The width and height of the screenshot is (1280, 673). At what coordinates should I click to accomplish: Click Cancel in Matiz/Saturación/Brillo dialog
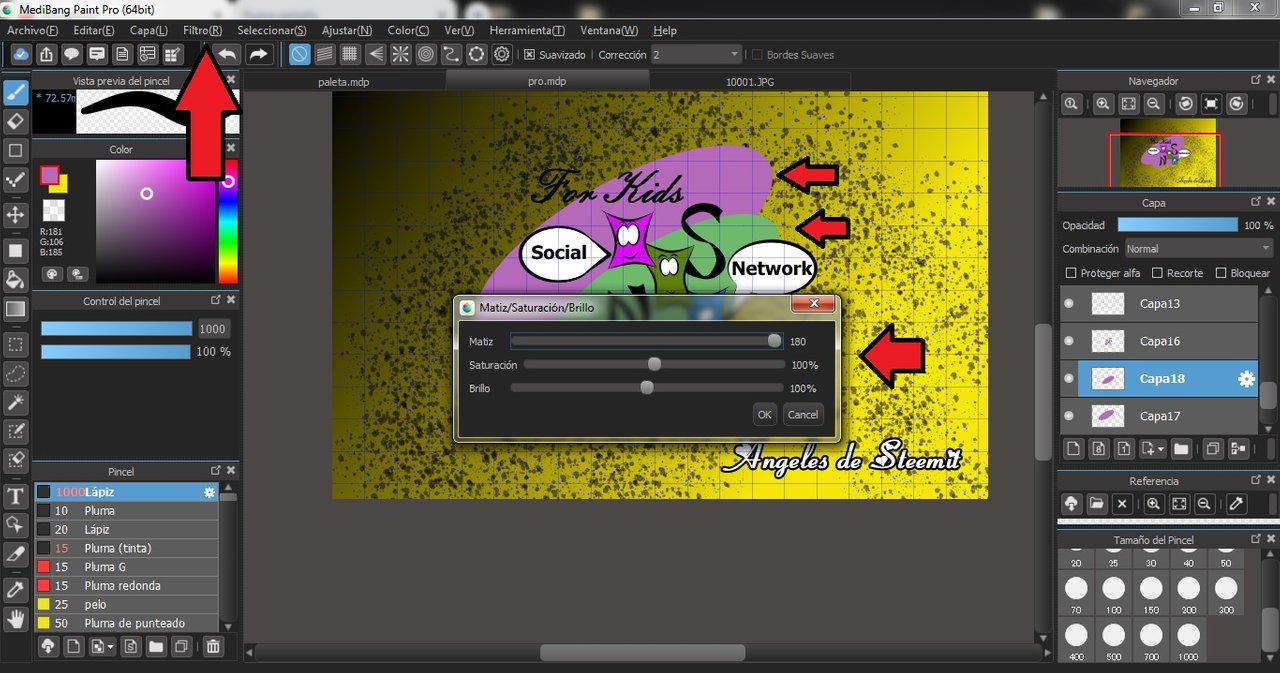tap(802, 414)
